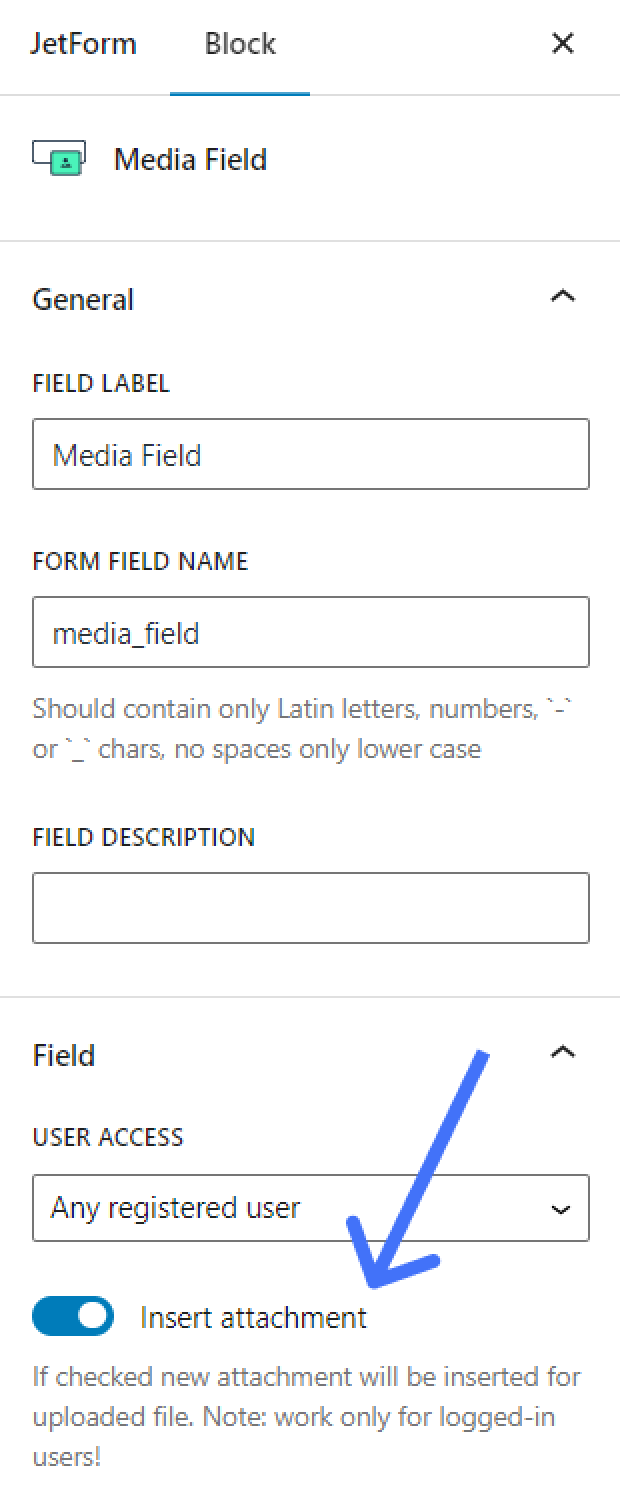Click the empty Field Description box

[311, 908]
